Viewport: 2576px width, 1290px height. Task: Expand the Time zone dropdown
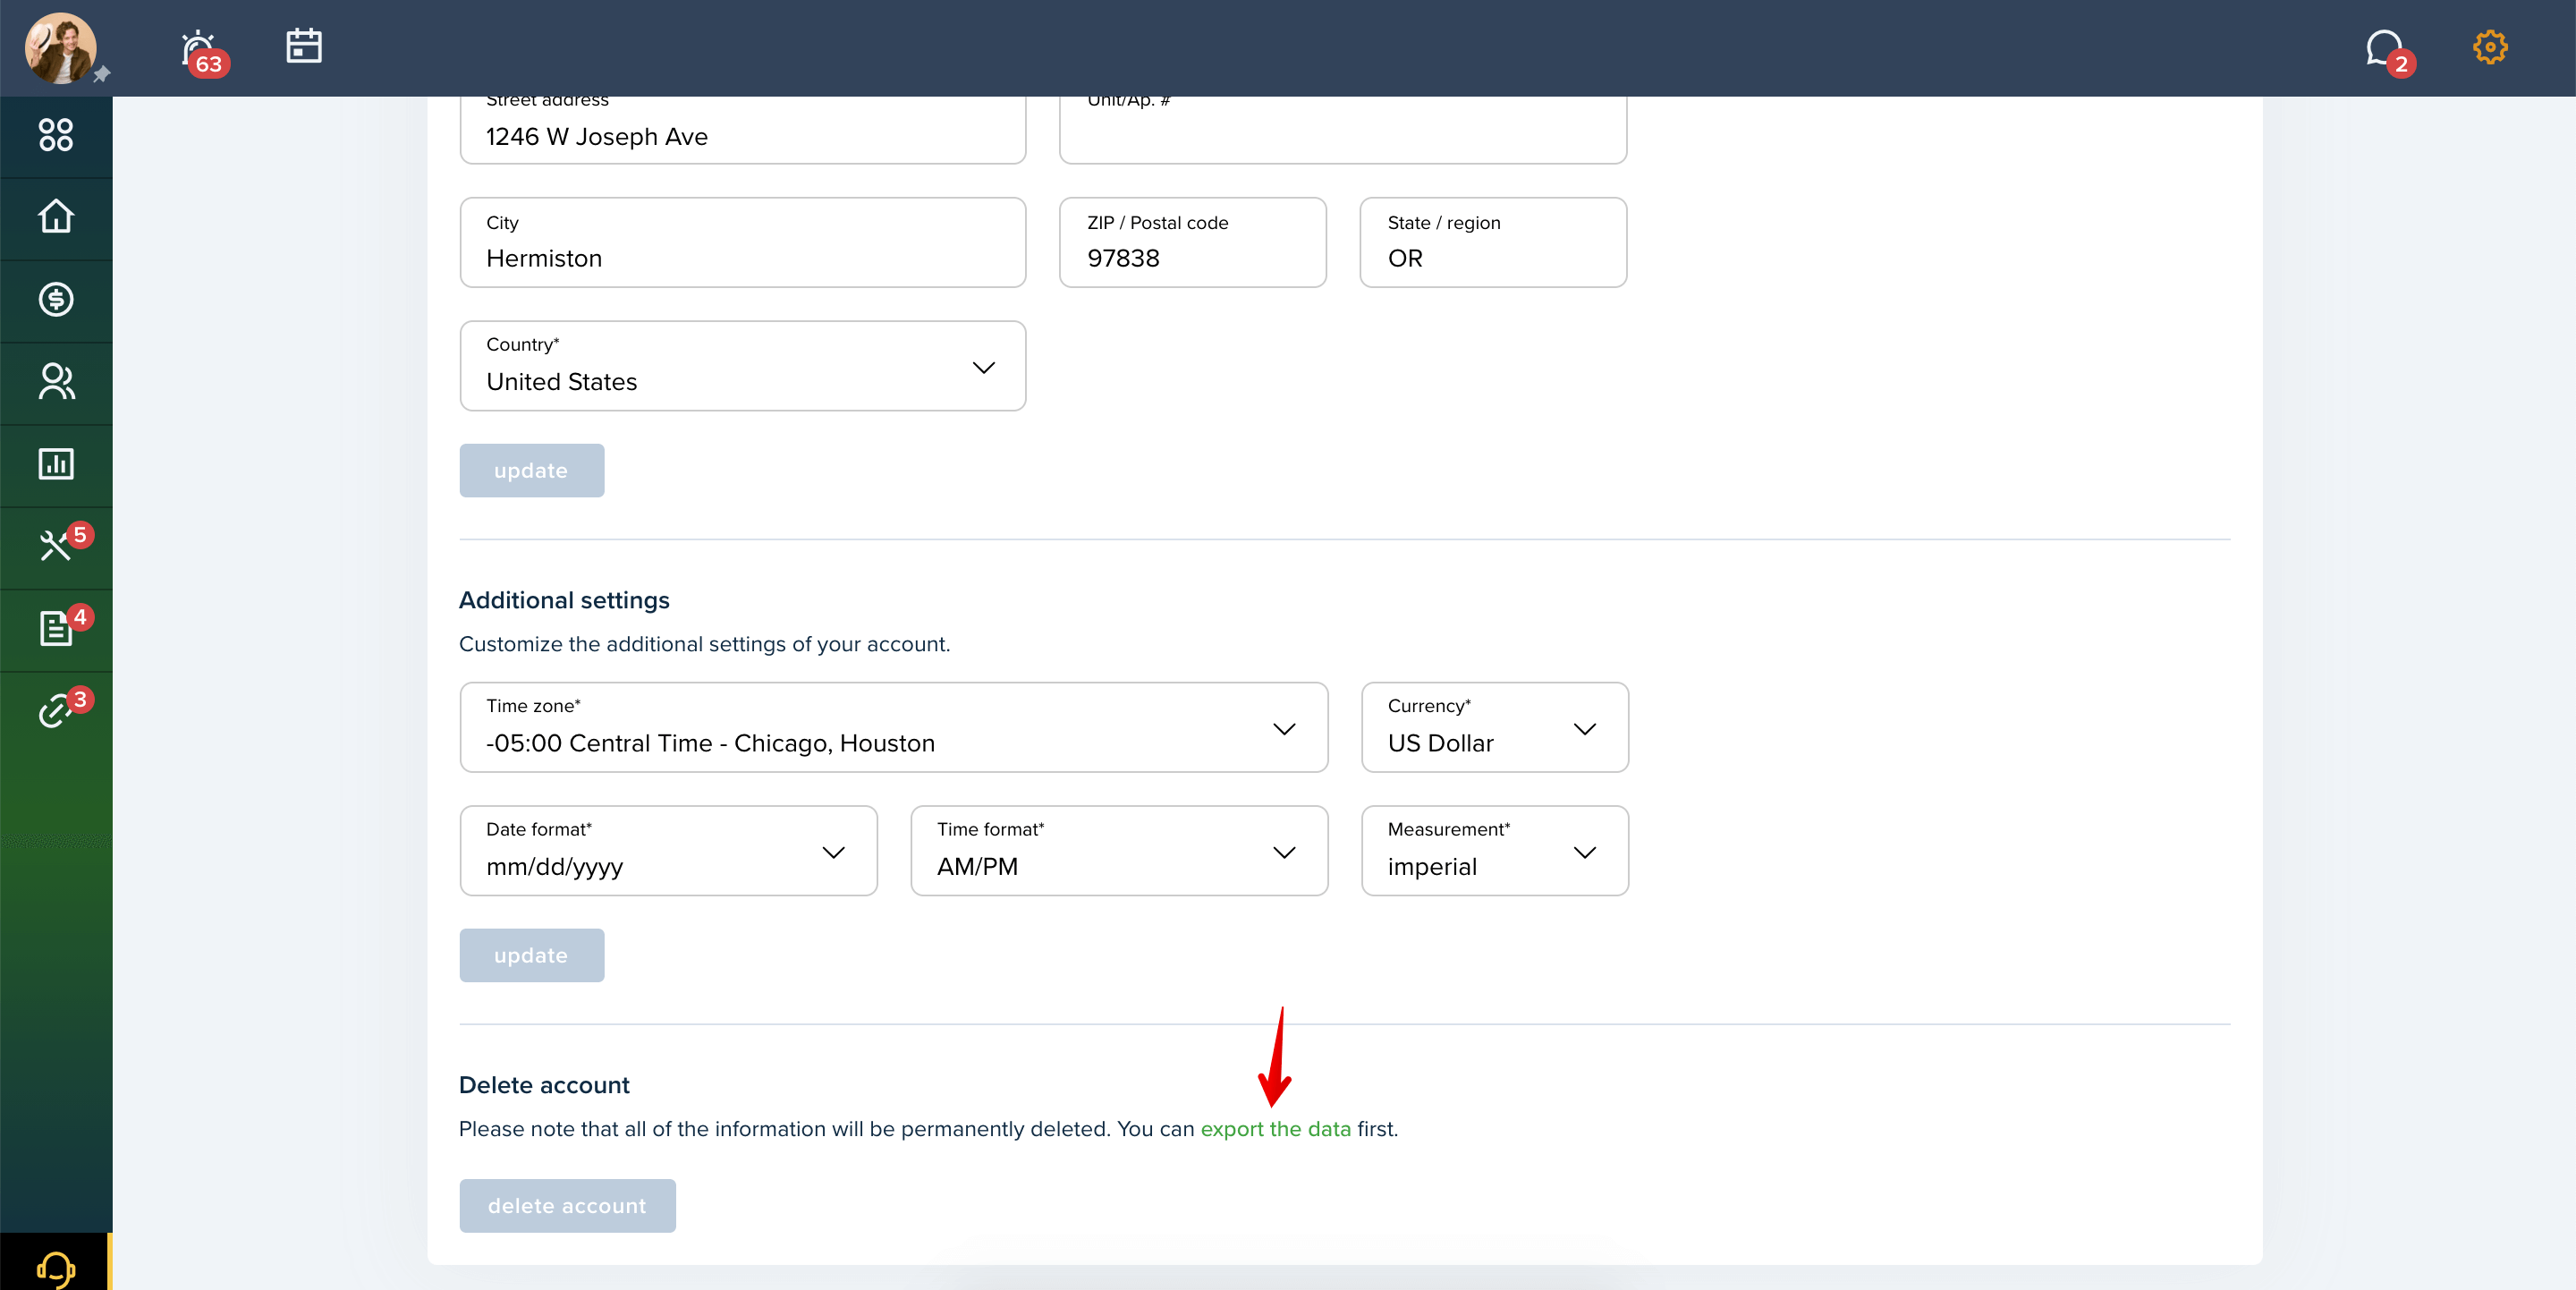click(894, 727)
